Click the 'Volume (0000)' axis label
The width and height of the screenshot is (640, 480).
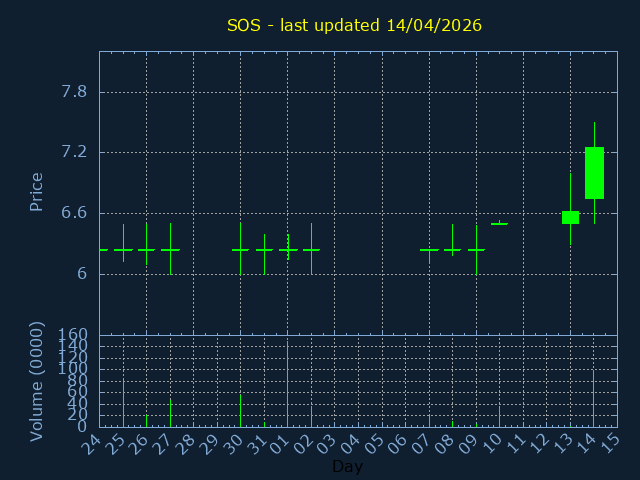(37, 381)
